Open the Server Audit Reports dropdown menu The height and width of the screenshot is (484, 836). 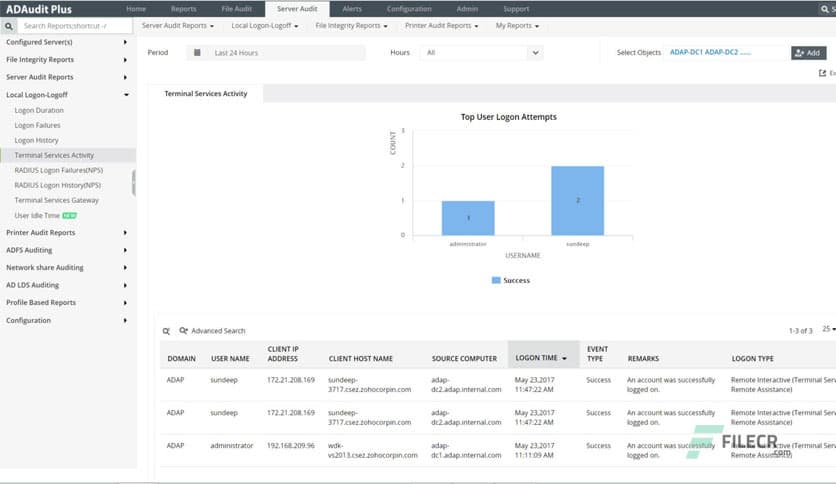click(x=178, y=26)
